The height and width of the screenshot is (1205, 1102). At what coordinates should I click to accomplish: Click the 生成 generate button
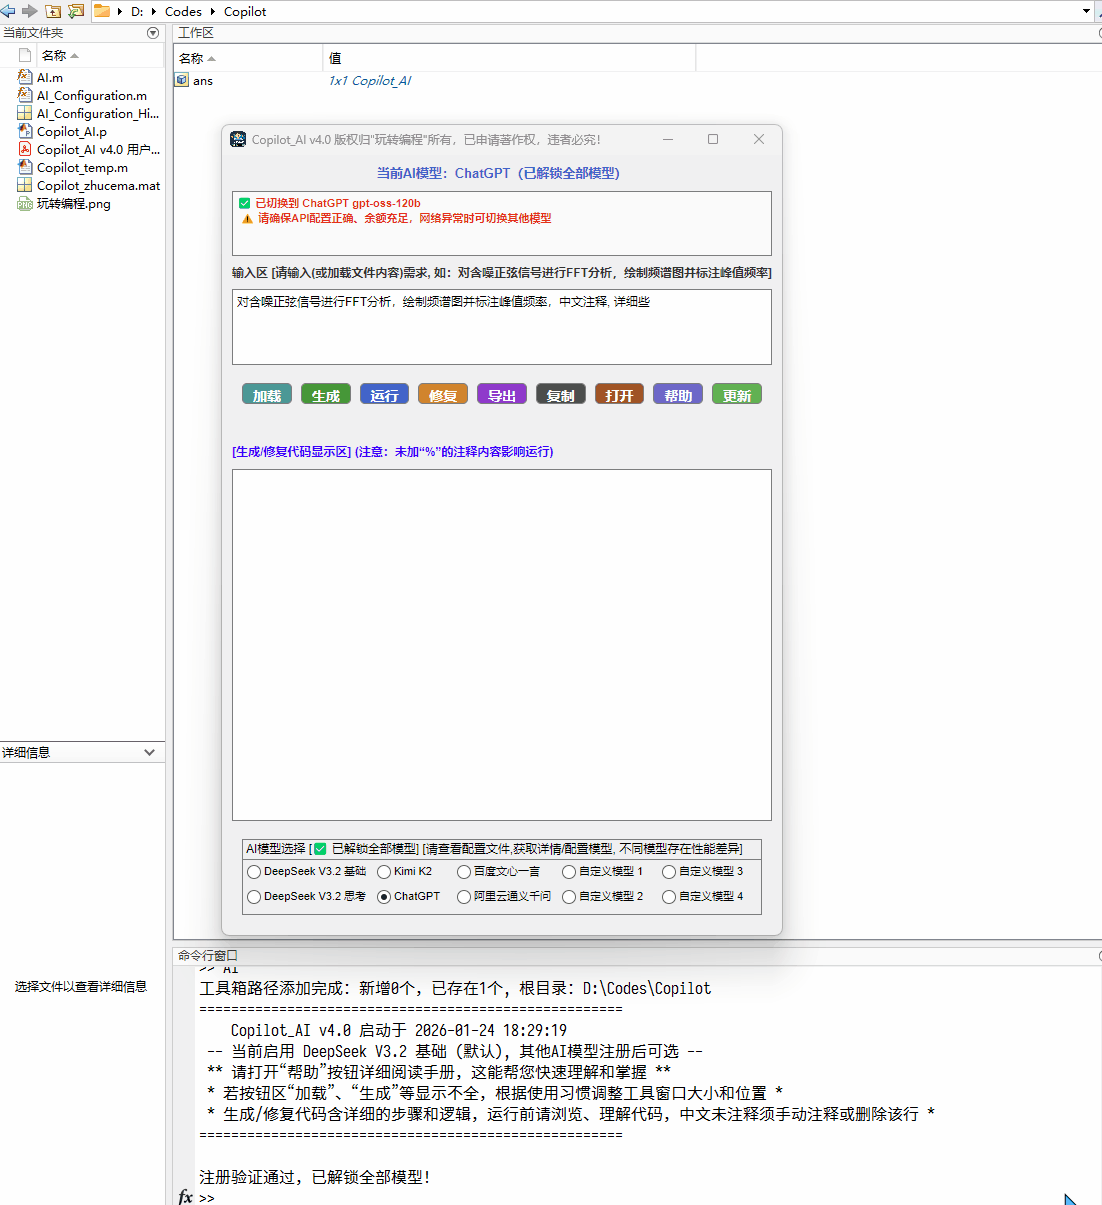[x=326, y=395]
